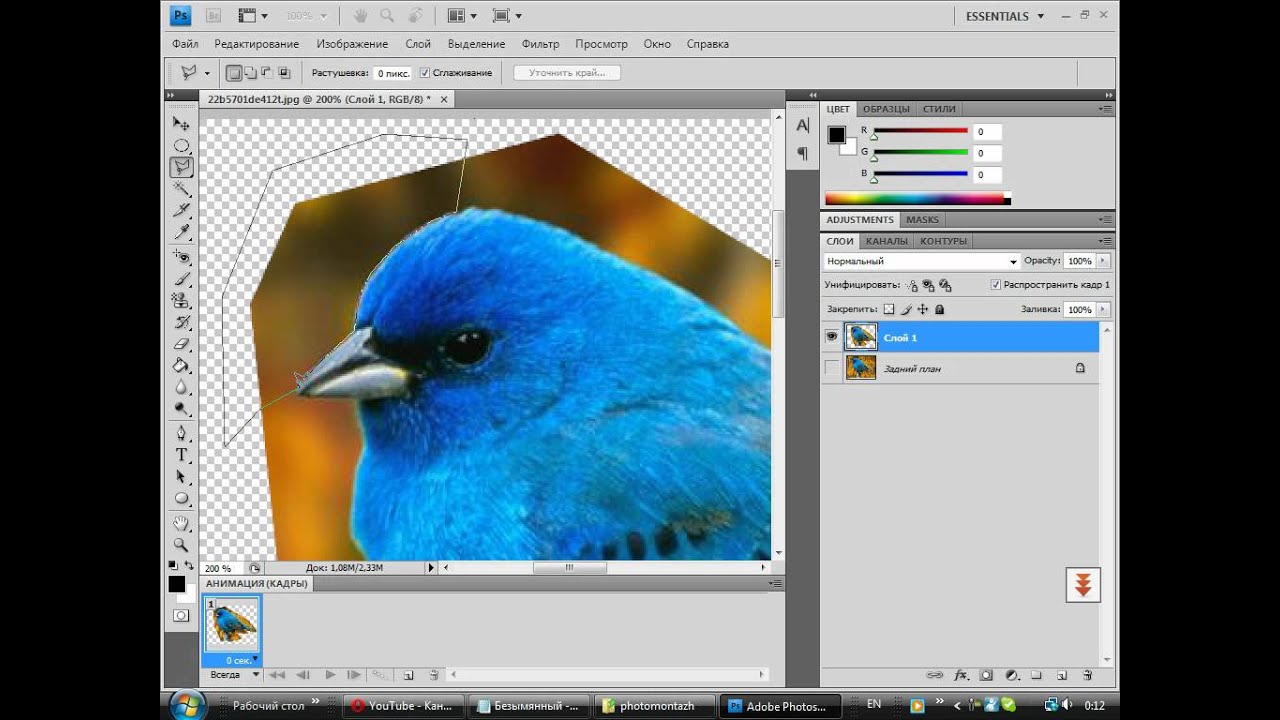Image resolution: width=1280 pixels, height=720 pixels.
Task: Open the ESSENTIALS workspace dropdown
Action: coord(1004,16)
